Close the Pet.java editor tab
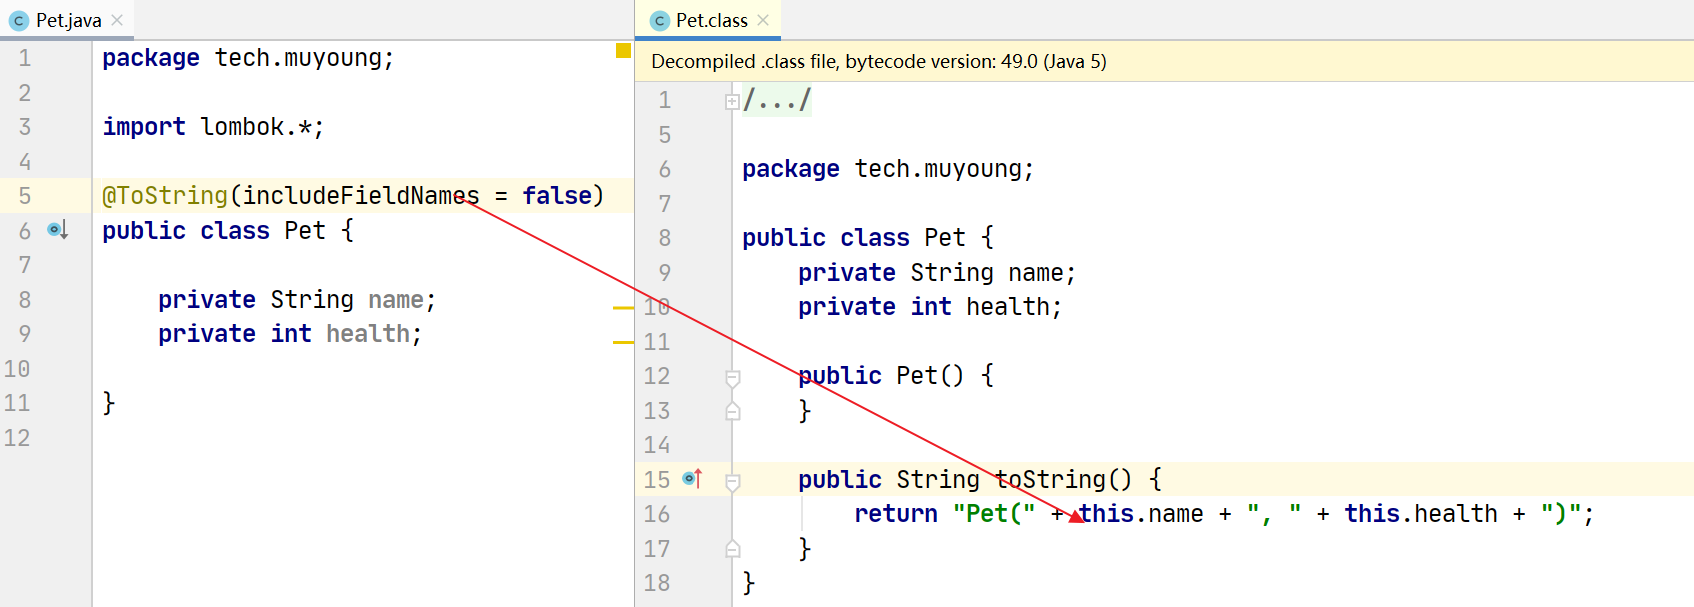Image resolution: width=1694 pixels, height=607 pixels. [117, 20]
